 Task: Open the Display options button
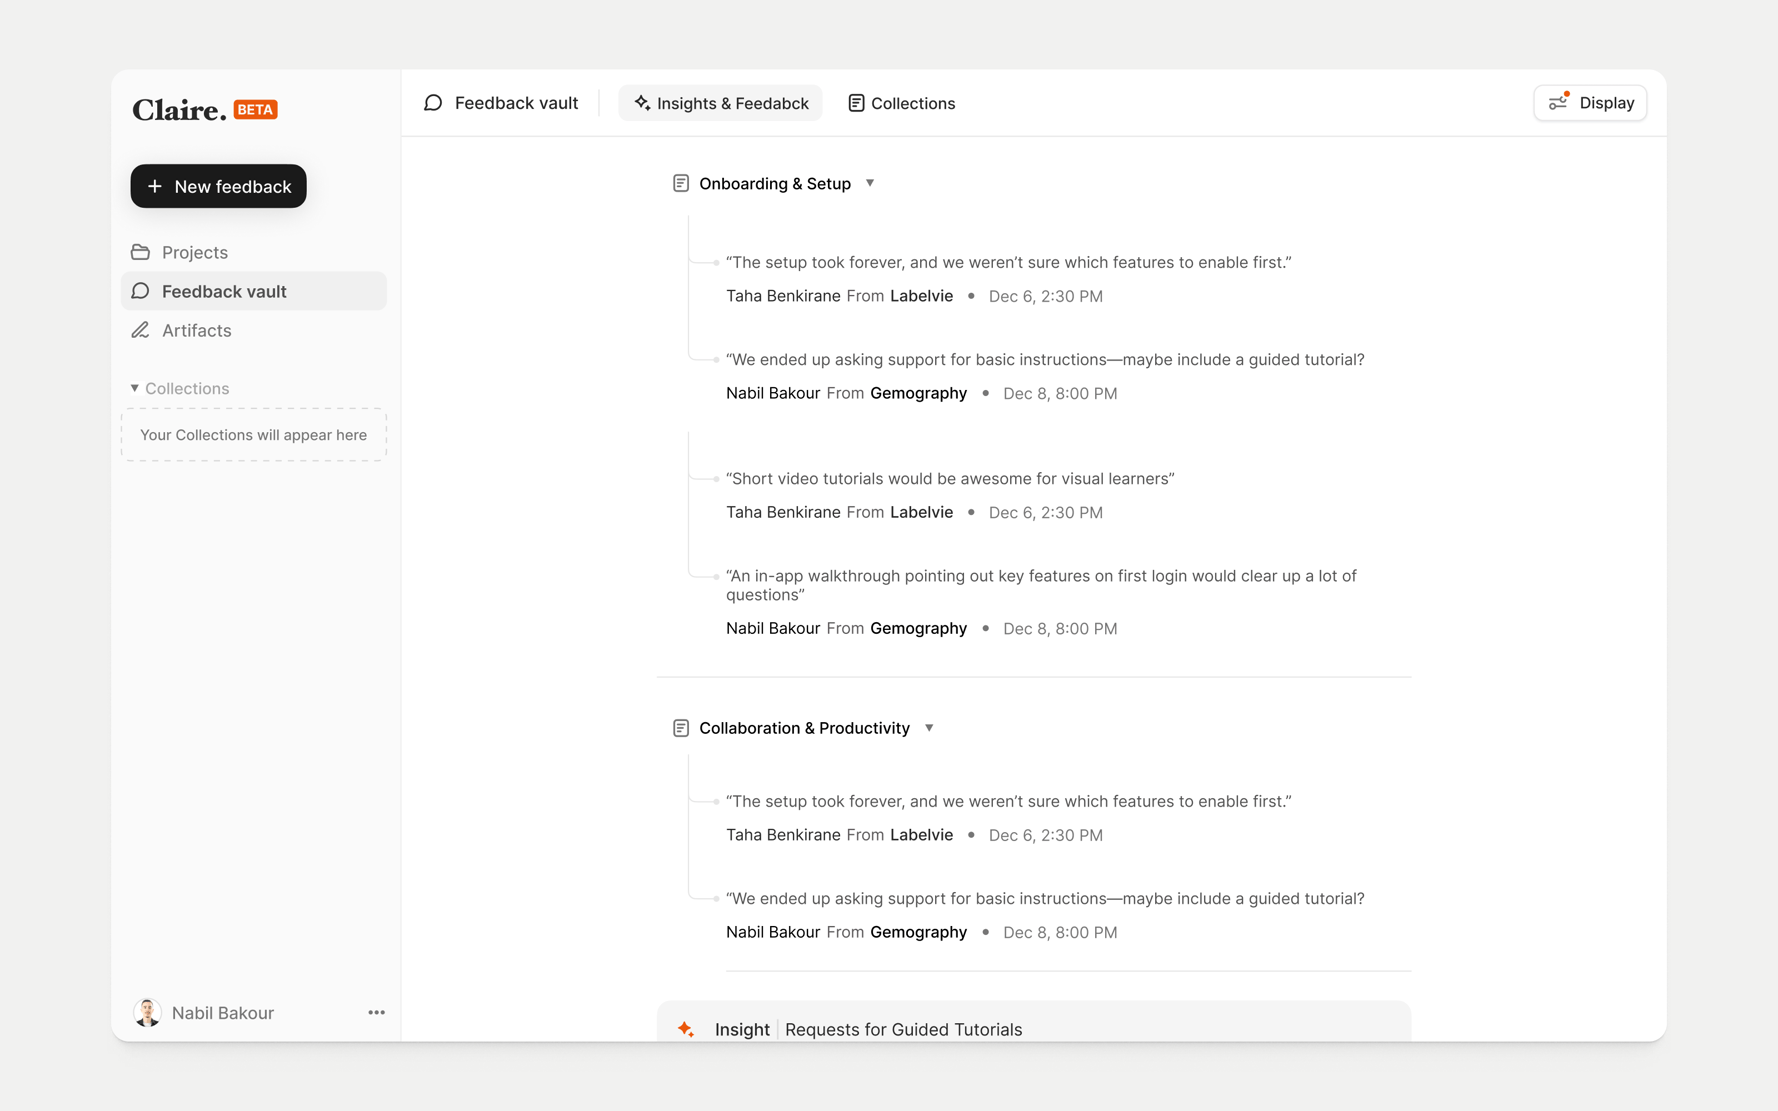(x=1590, y=103)
